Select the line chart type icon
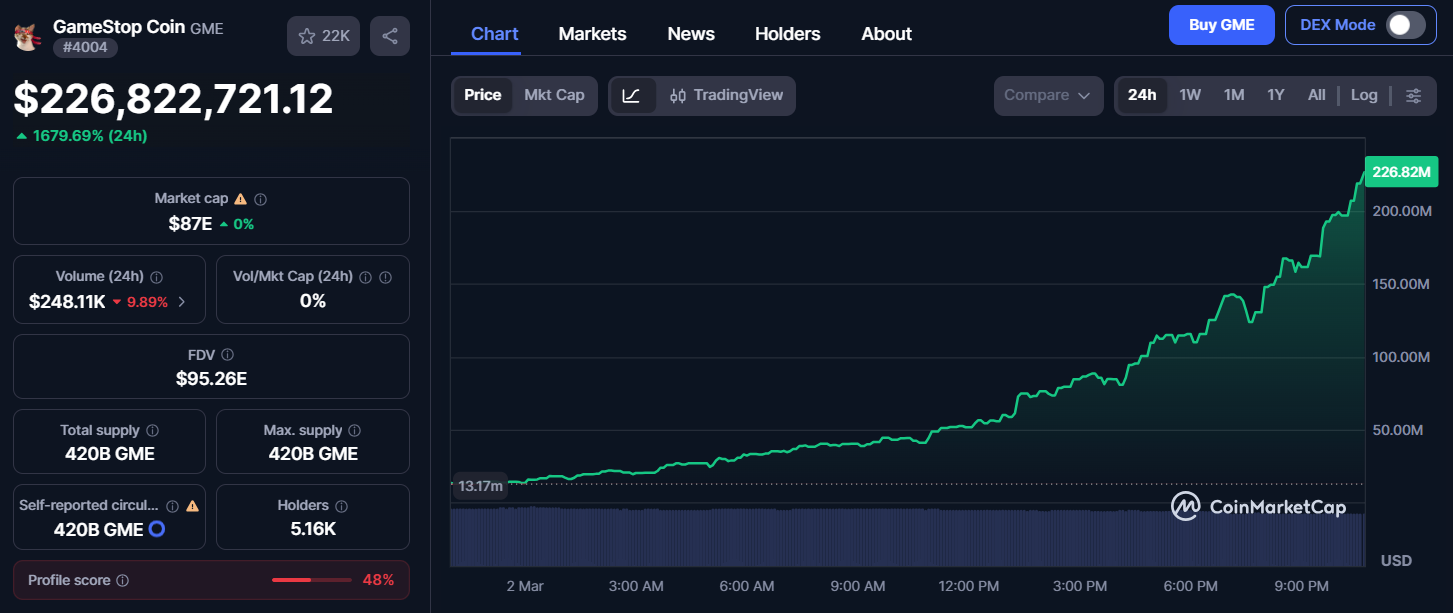The width and height of the screenshot is (1453, 613). 632,96
